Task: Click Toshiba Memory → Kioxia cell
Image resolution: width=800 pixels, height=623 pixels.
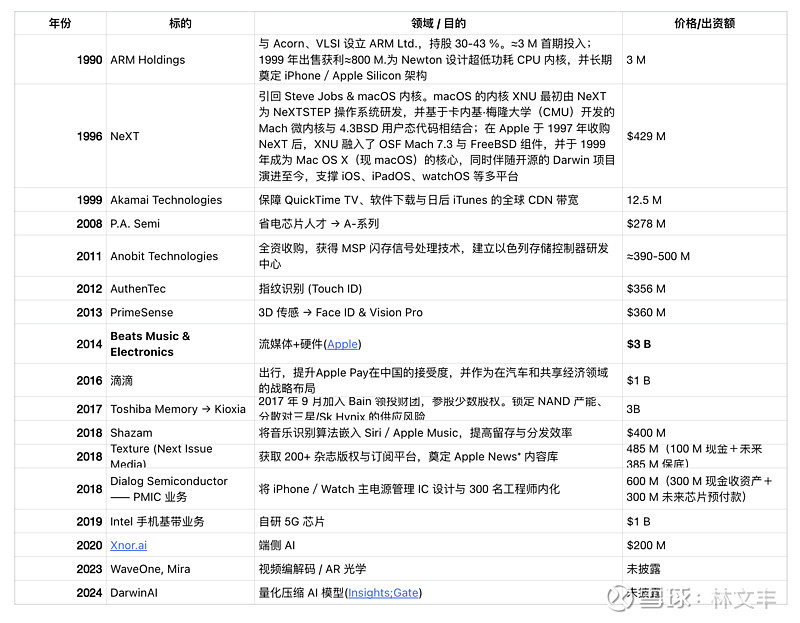Action: 180,409
